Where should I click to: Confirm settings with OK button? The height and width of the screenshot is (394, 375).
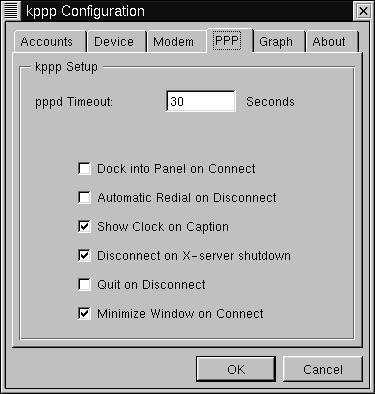[x=236, y=369]
